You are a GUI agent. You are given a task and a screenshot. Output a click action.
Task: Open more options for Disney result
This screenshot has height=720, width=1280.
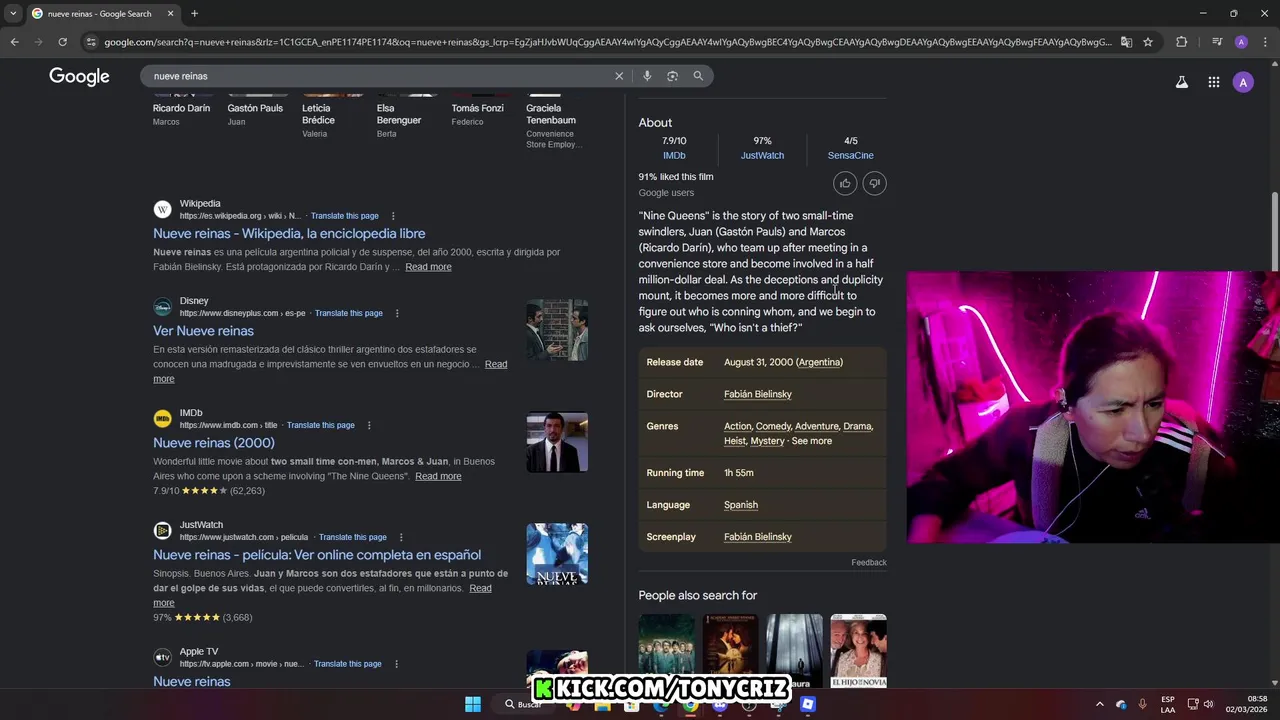[397, 313]
